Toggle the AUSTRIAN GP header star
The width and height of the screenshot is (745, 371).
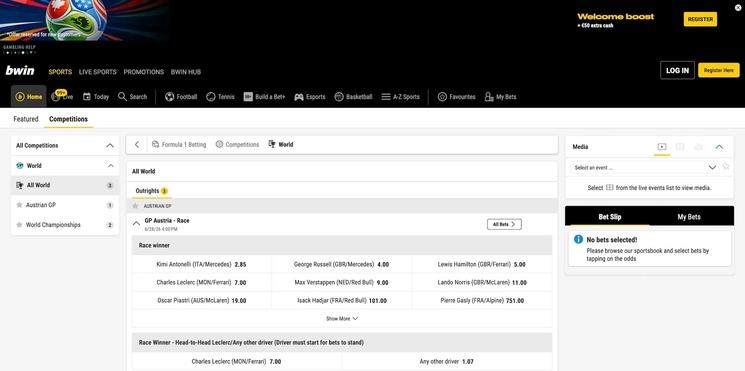pyautogui.click(x=135, y=206)
